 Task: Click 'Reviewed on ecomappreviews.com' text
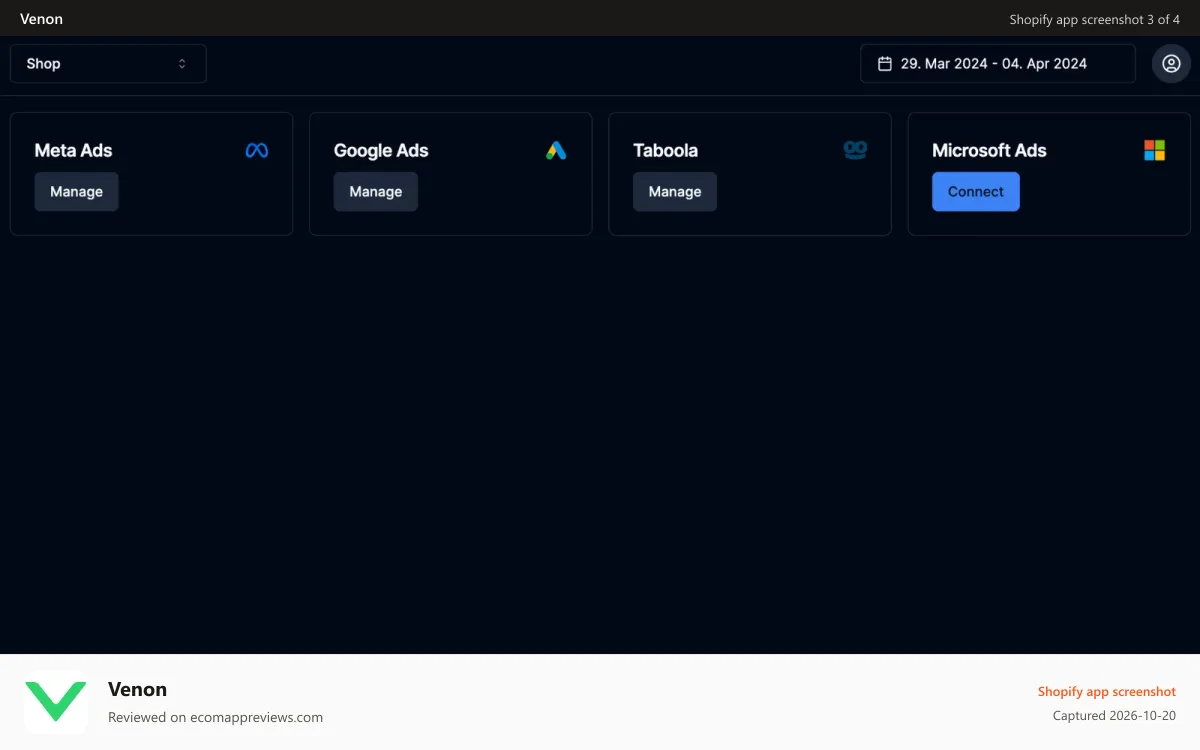[215, 717]
